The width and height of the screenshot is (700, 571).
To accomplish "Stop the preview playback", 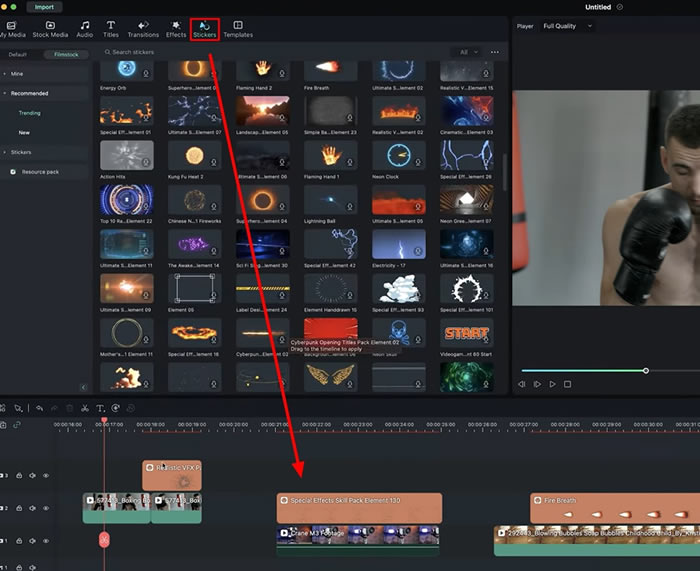I will click(567, 384).
